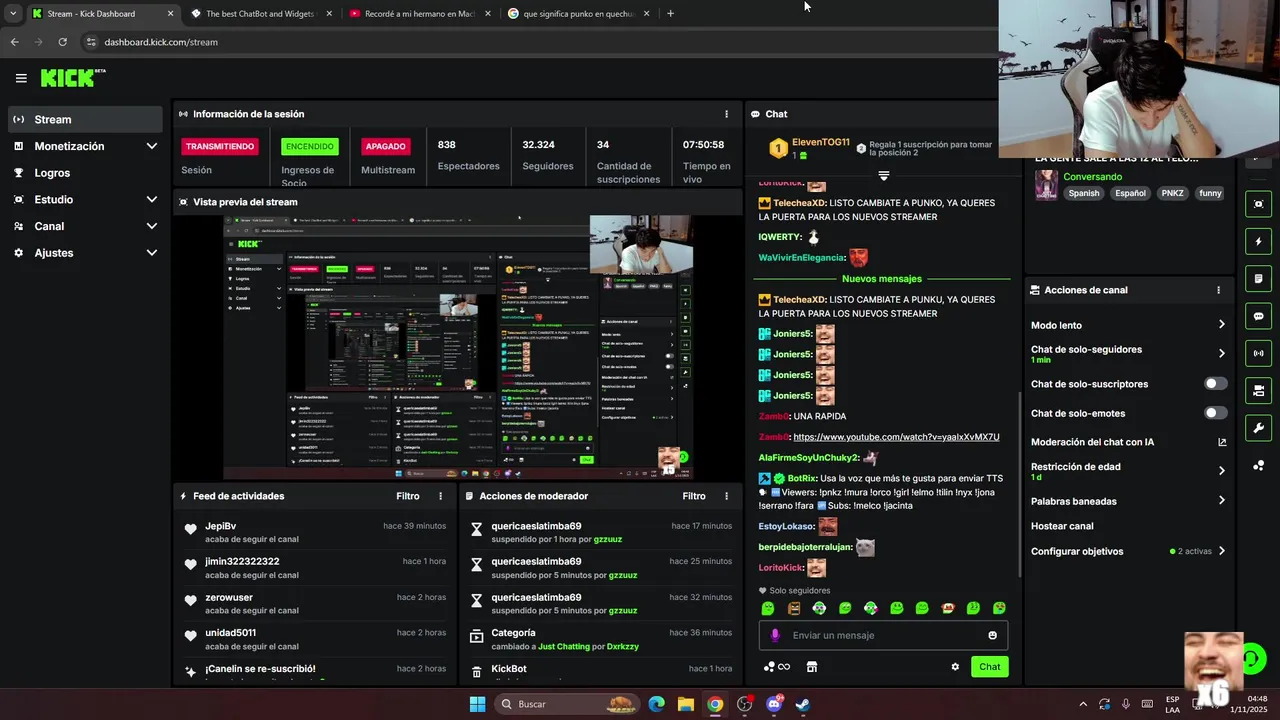The image size is (1280, 720).
Task: Open Filtro in Acciones de moderador
Action: click(x=694, y=496)
